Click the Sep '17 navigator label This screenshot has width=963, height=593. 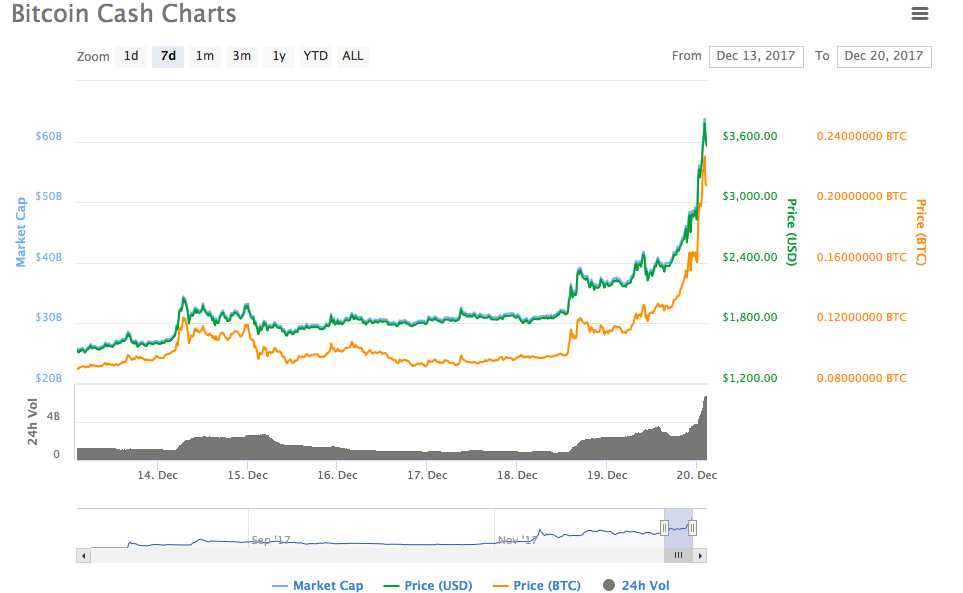click(x=271, y=540)
